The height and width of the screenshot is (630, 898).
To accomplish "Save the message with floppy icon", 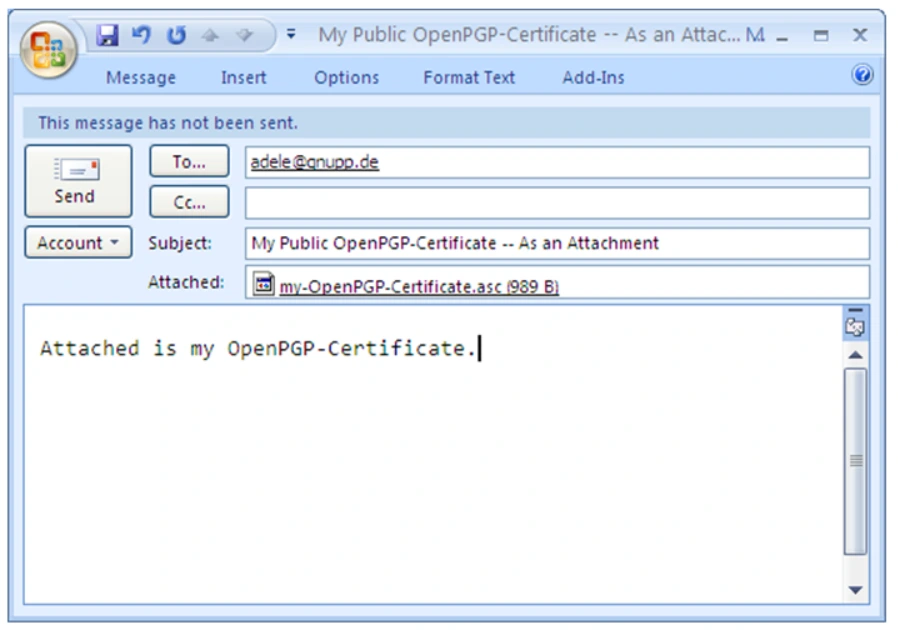I will click(x=107, y=36).
